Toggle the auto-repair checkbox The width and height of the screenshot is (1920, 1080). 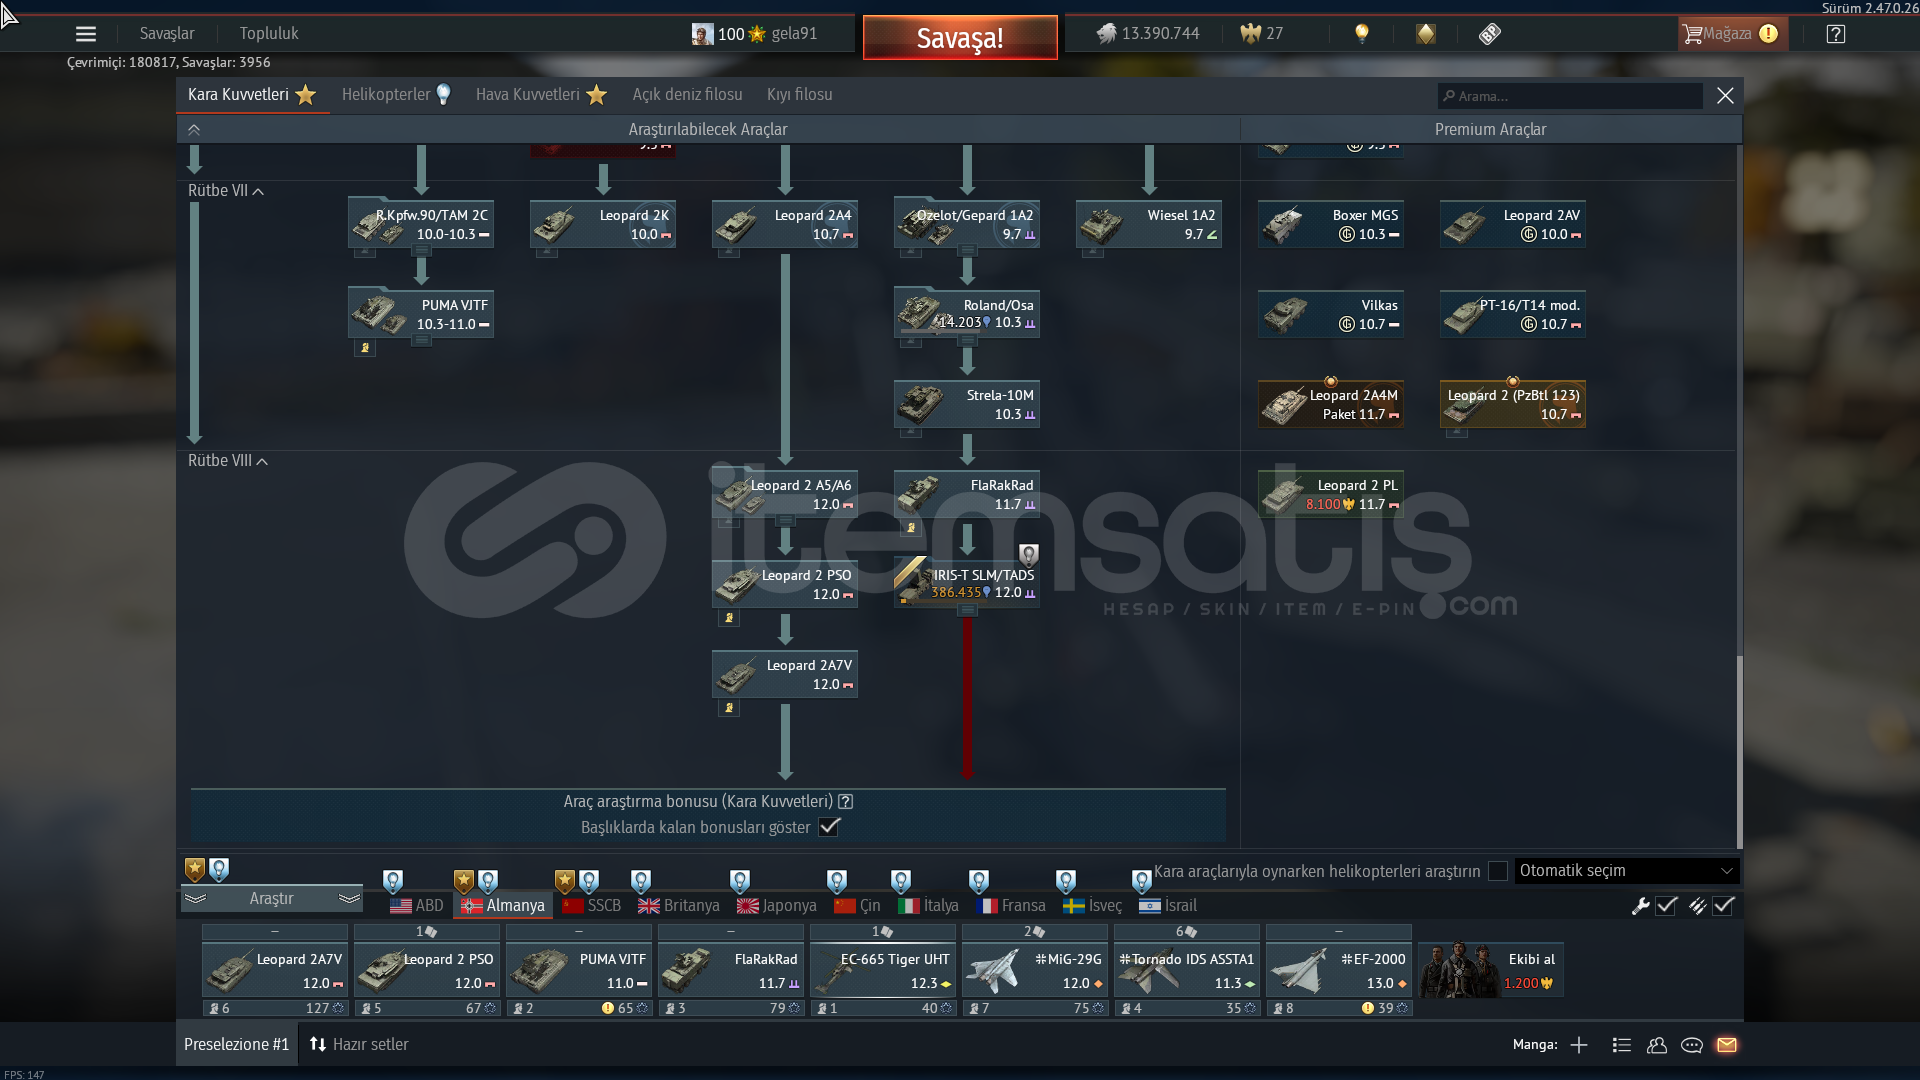point(1666,906)
